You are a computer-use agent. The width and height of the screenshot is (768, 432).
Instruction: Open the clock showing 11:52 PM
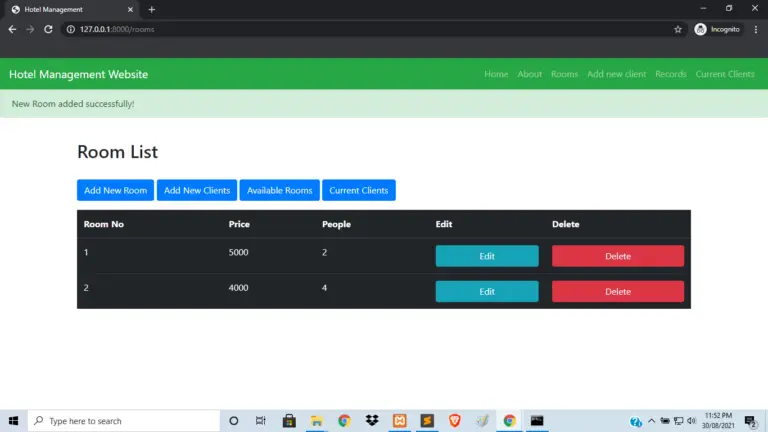pos(718,421)
